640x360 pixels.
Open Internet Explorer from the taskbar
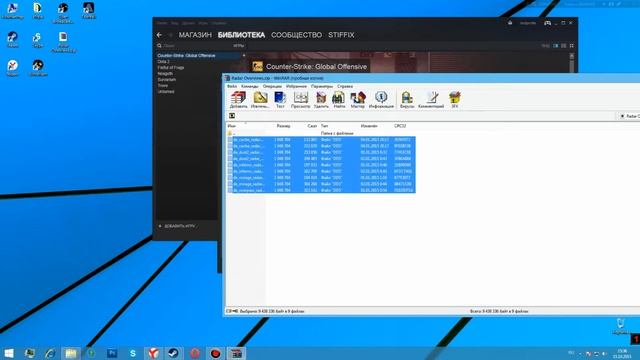tap(50, 353)
